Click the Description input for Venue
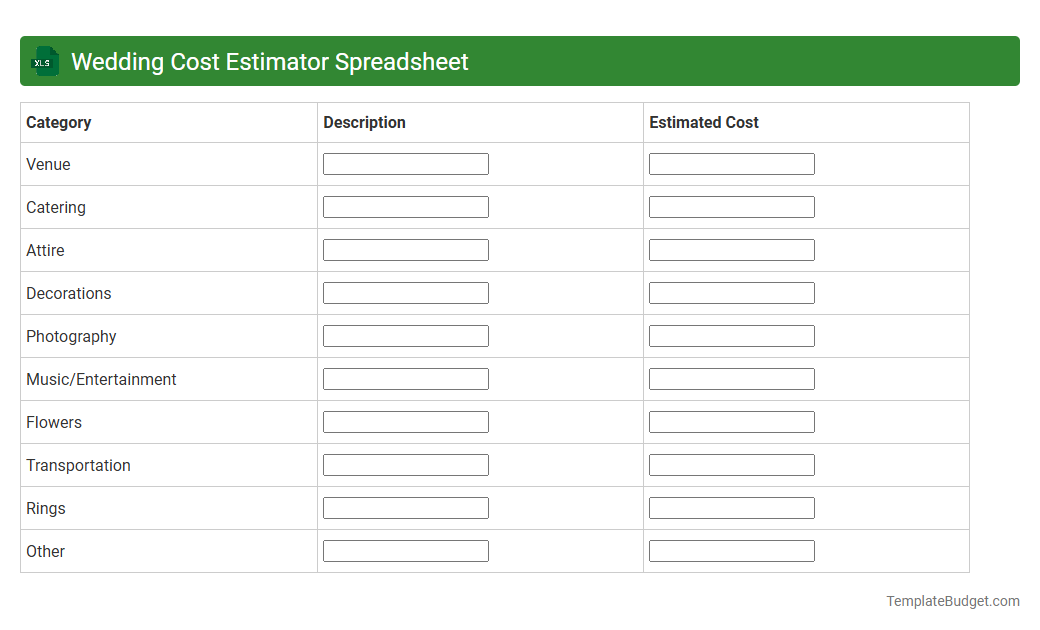 405,163
